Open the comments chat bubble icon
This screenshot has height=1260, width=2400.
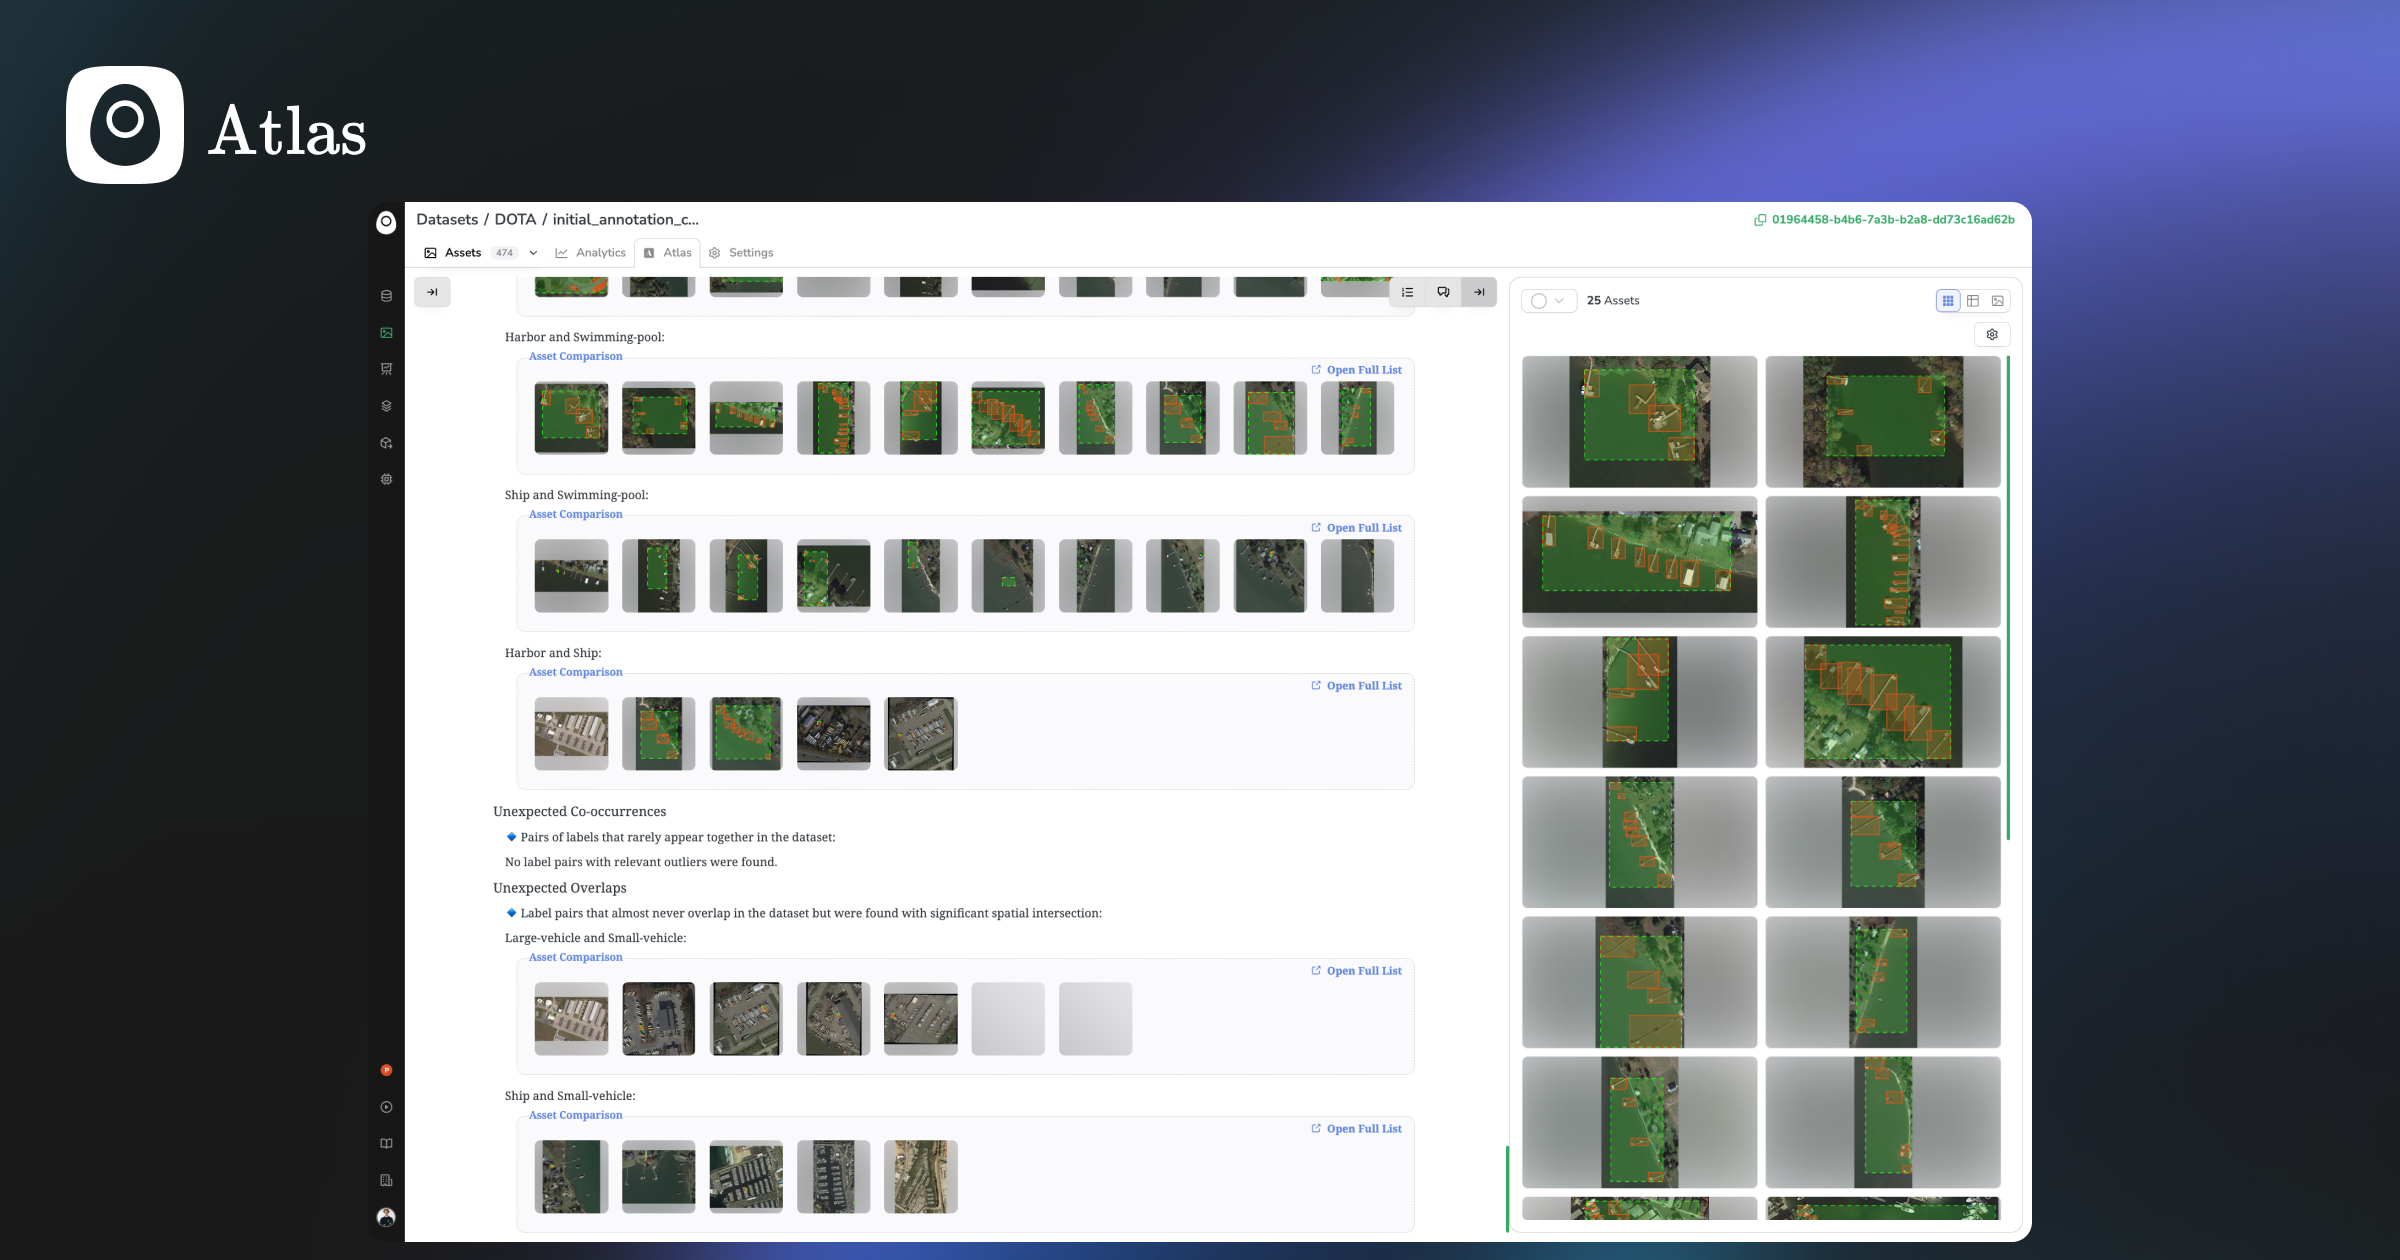[1443, 292]
